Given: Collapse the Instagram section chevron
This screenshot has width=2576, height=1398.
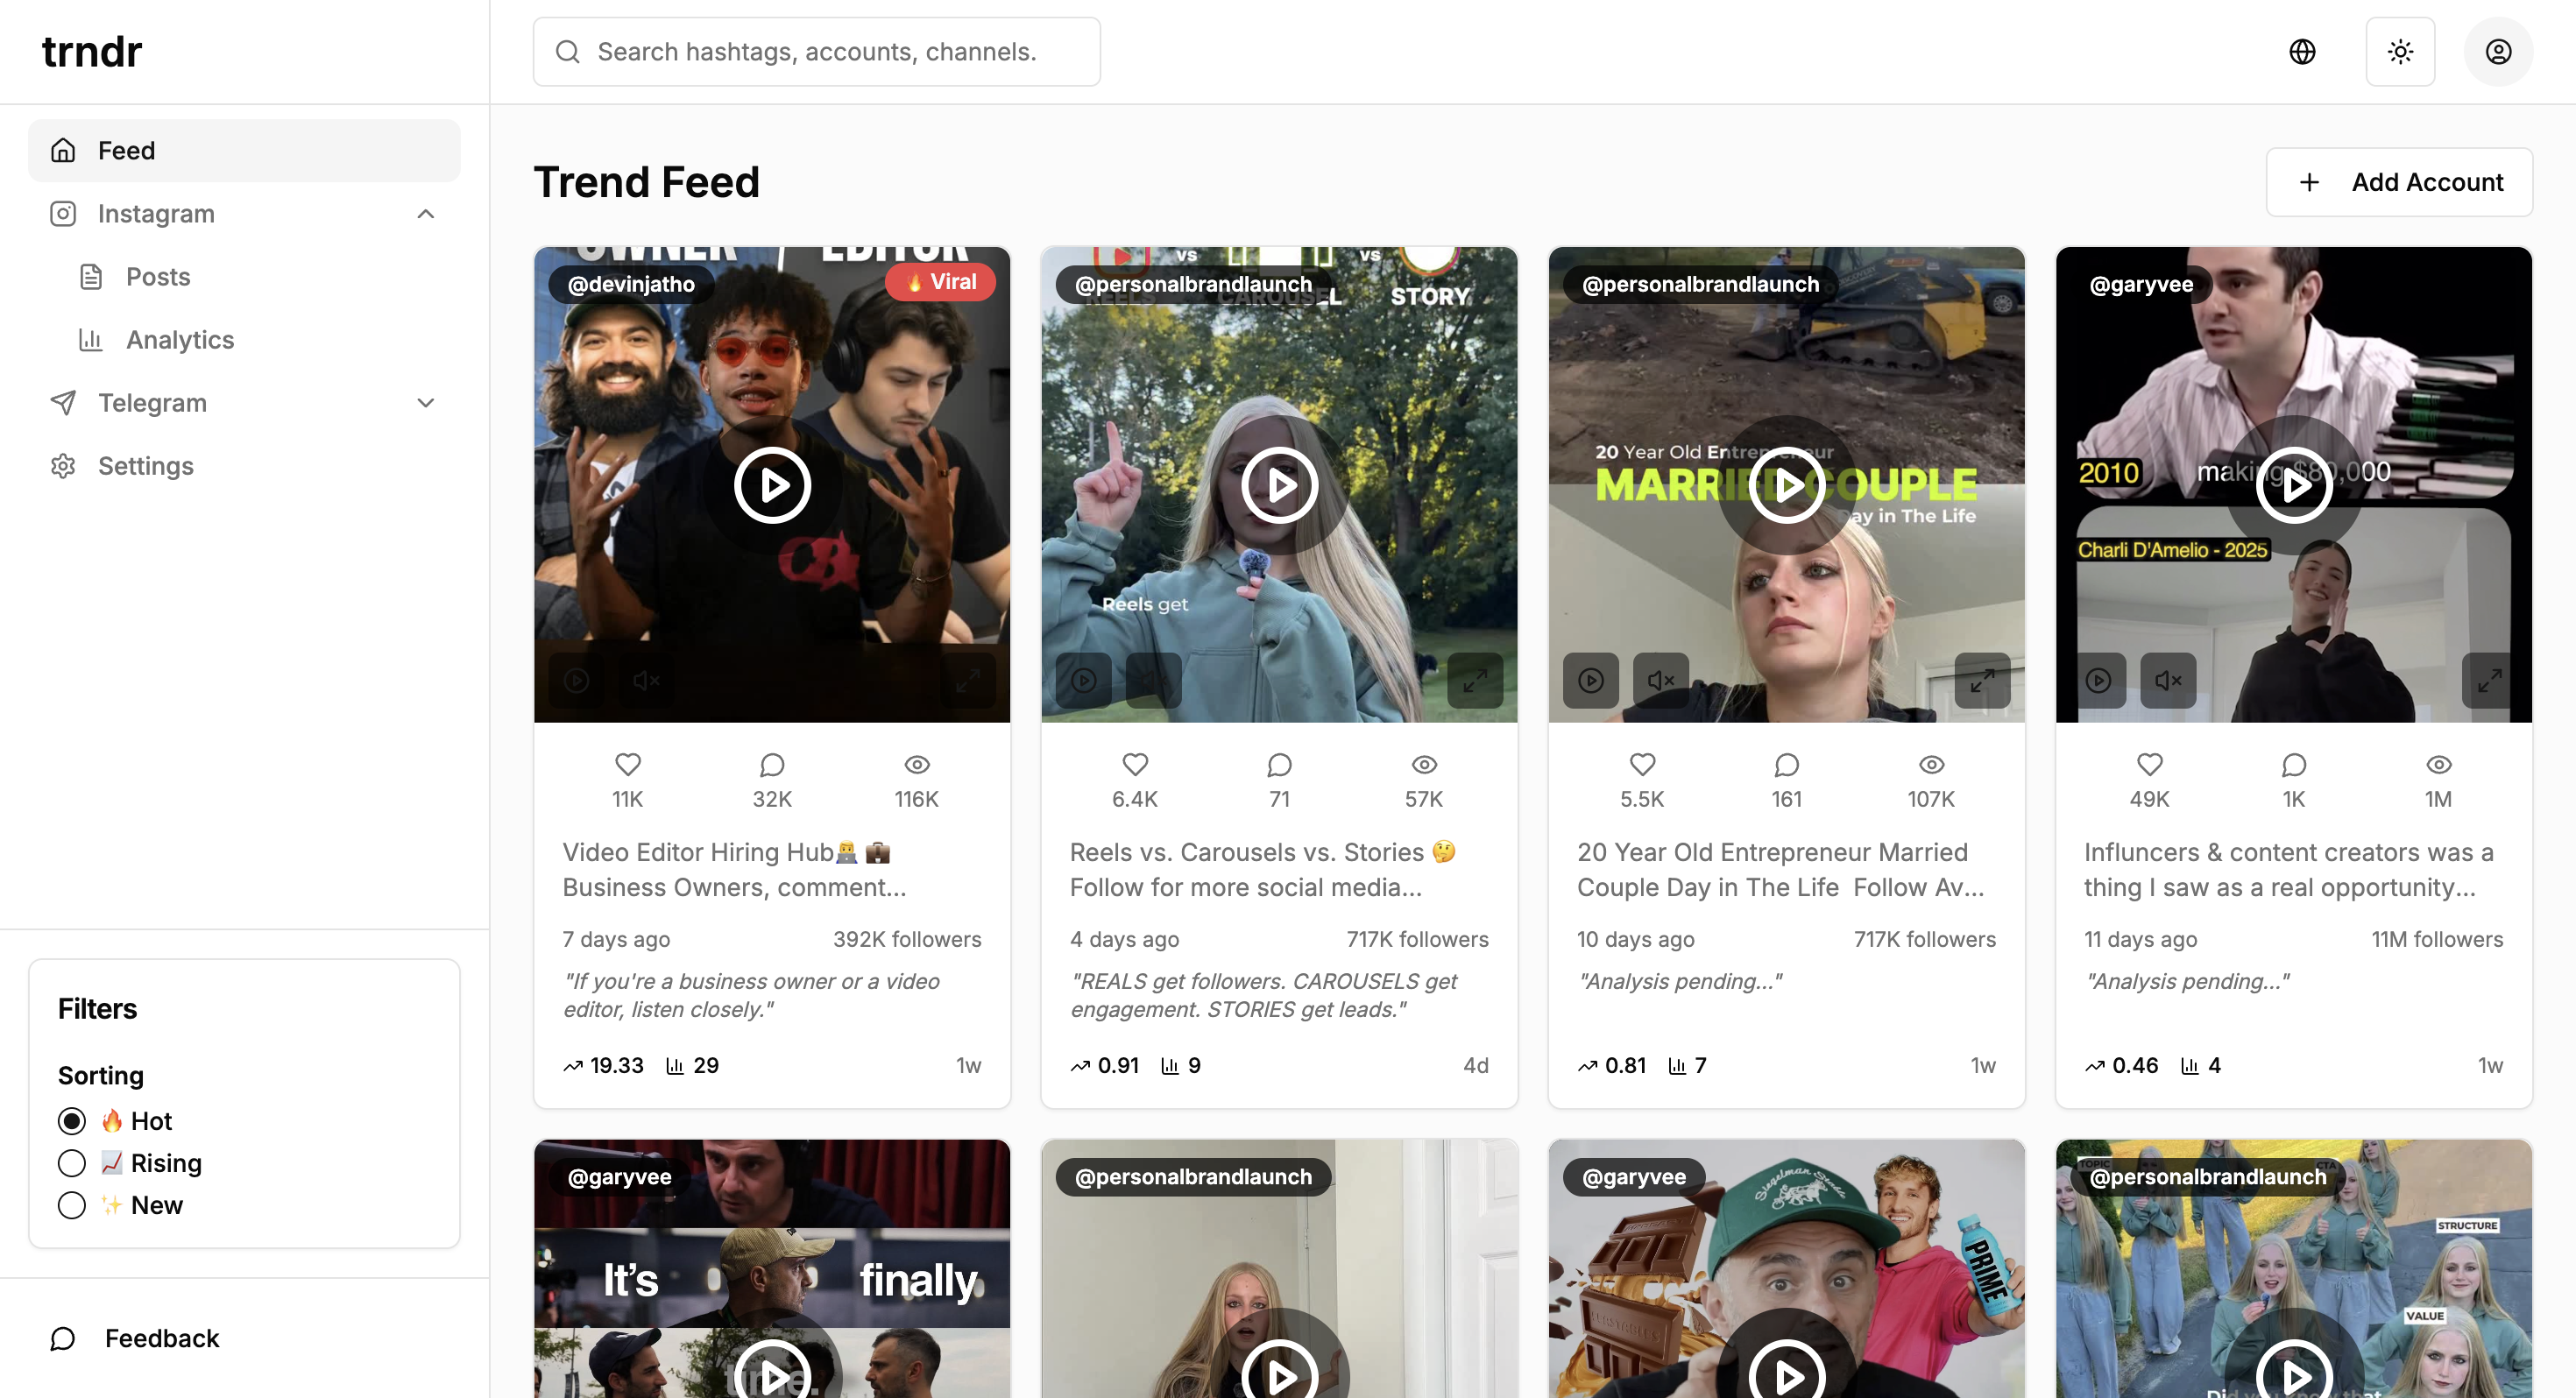Looking at the screenshot, I should [426, 213].
